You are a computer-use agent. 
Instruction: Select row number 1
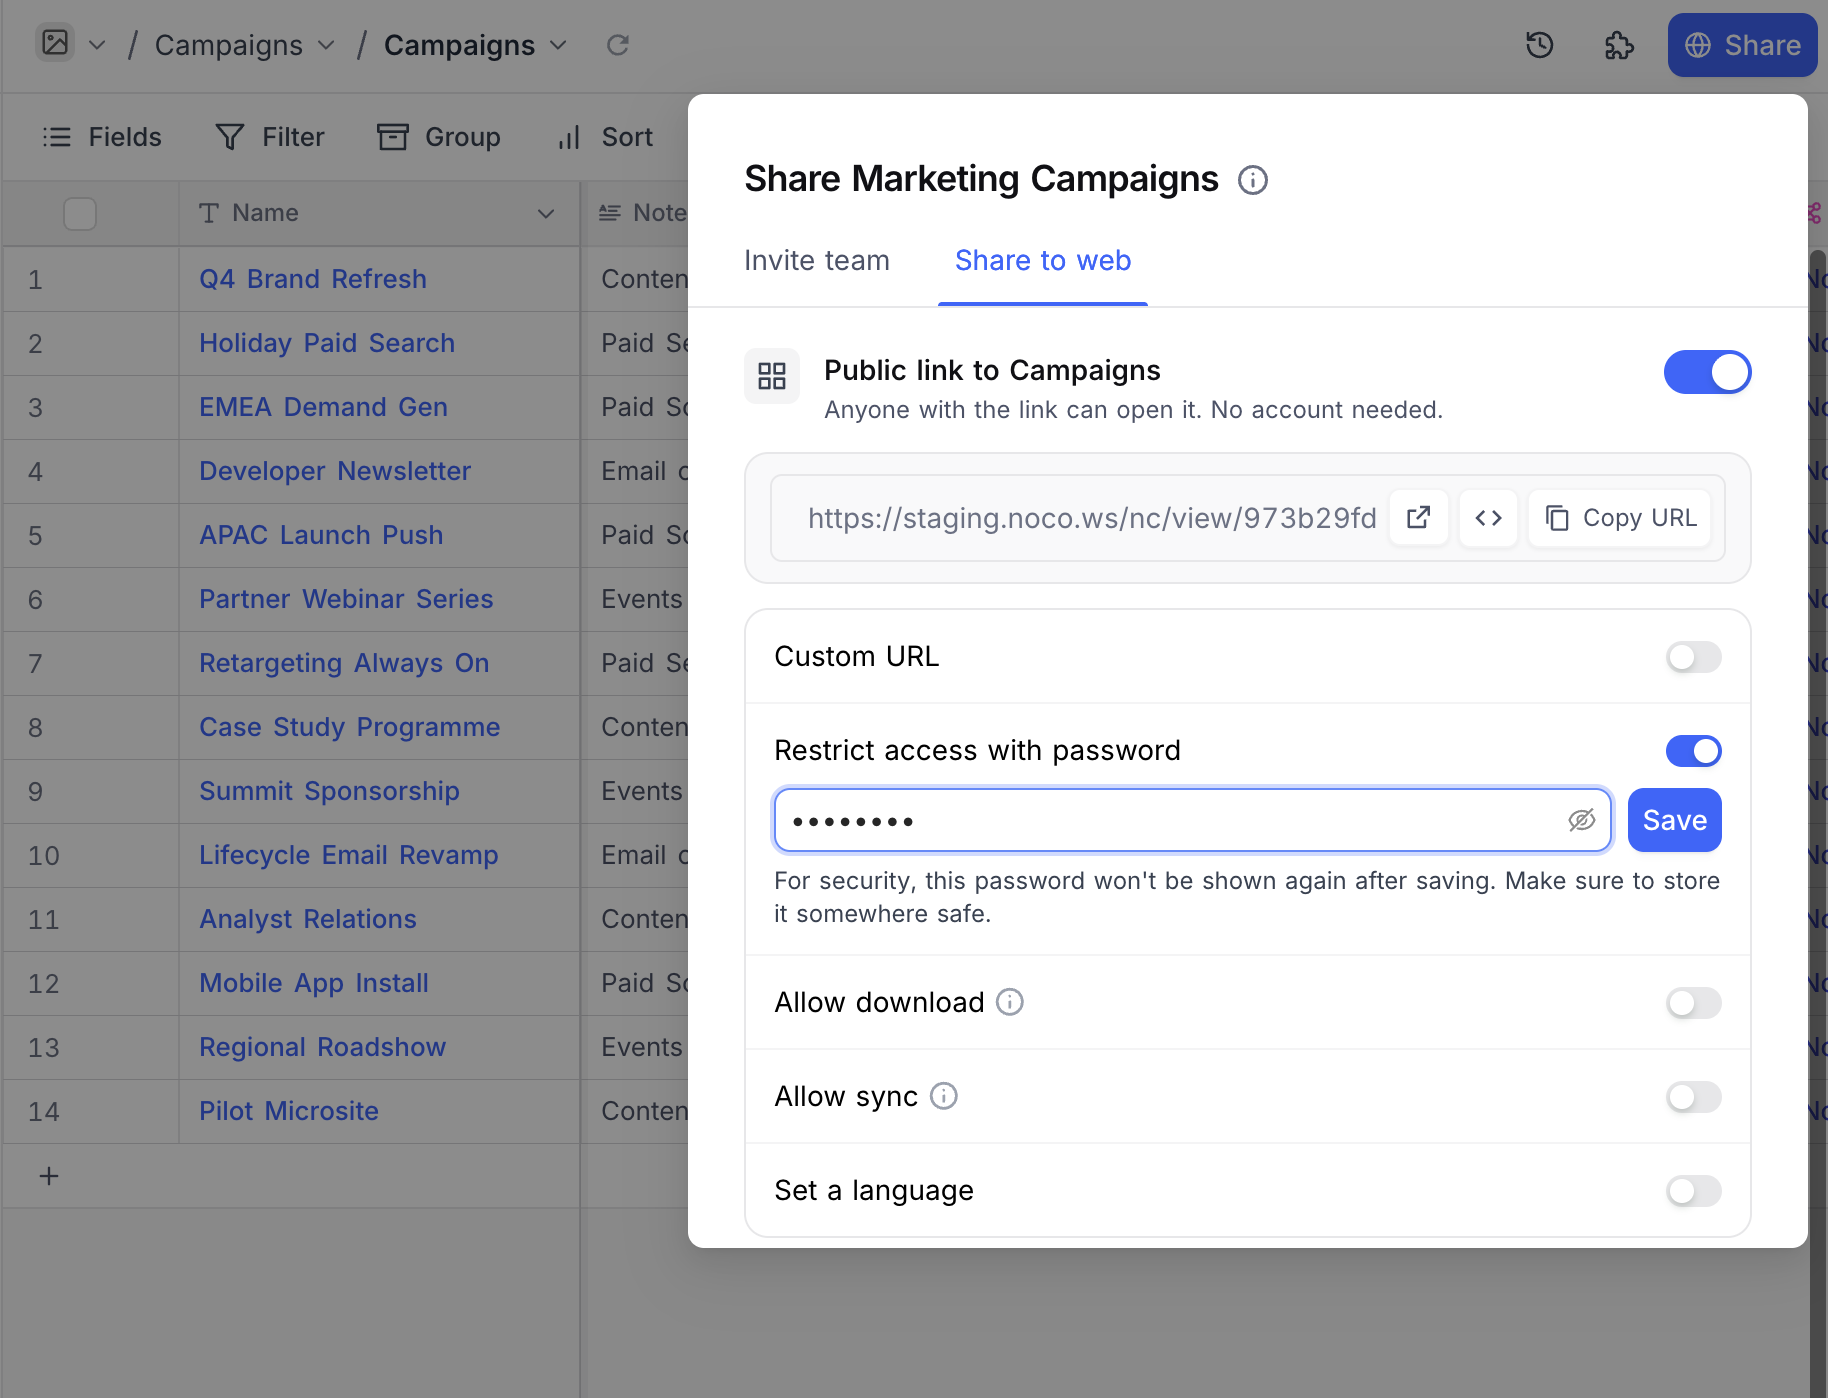click(35, 280)
